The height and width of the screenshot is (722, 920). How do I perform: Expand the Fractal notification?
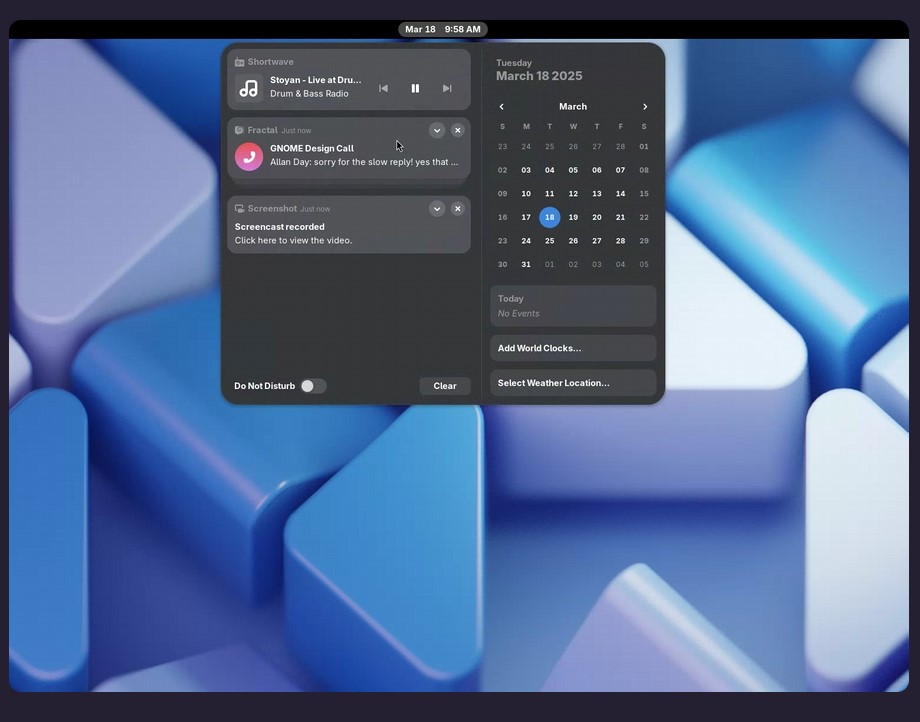tap(437, 130)
